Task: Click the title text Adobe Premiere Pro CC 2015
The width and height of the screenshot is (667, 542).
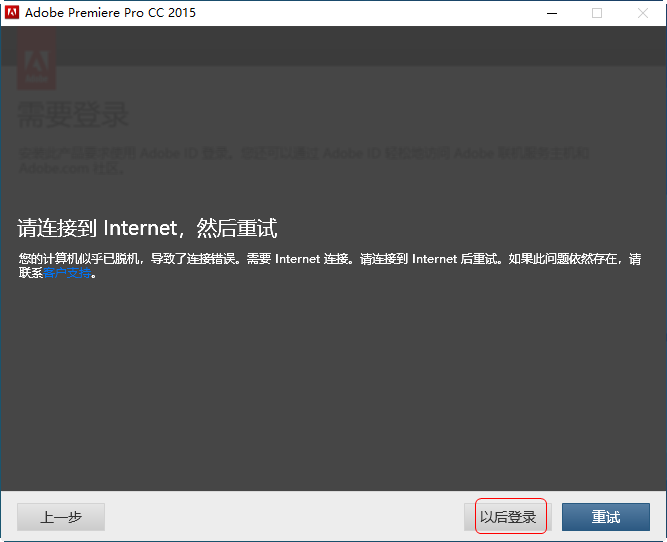Action: point(110,13)
